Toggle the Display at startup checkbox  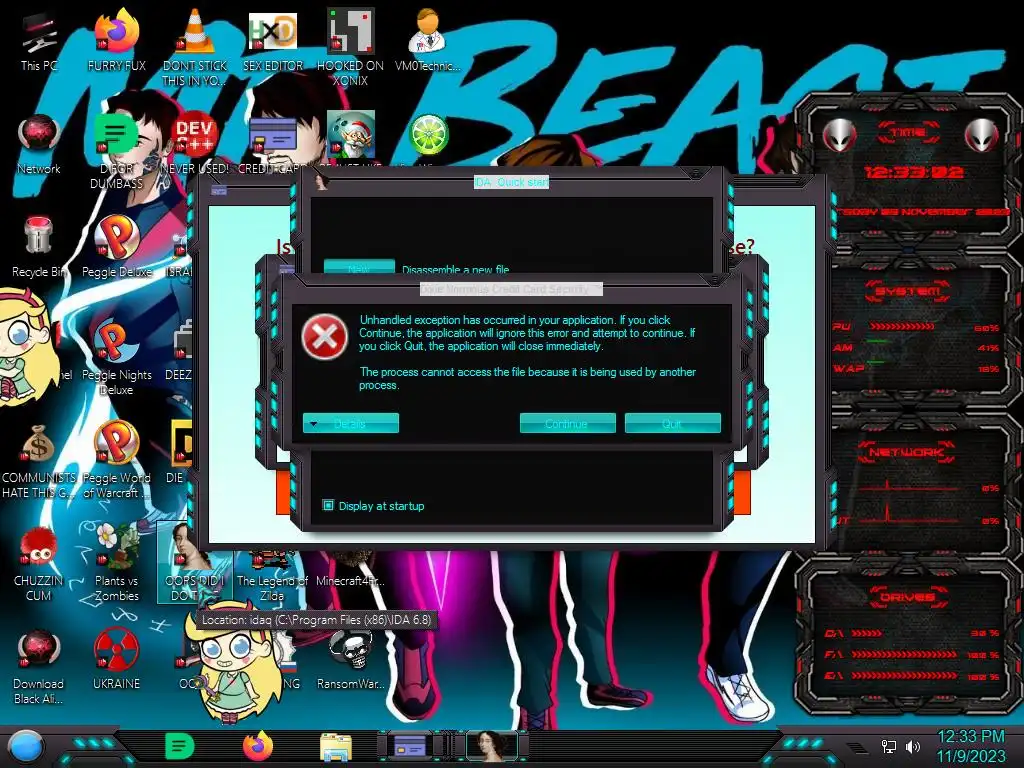tap(328, 505)
